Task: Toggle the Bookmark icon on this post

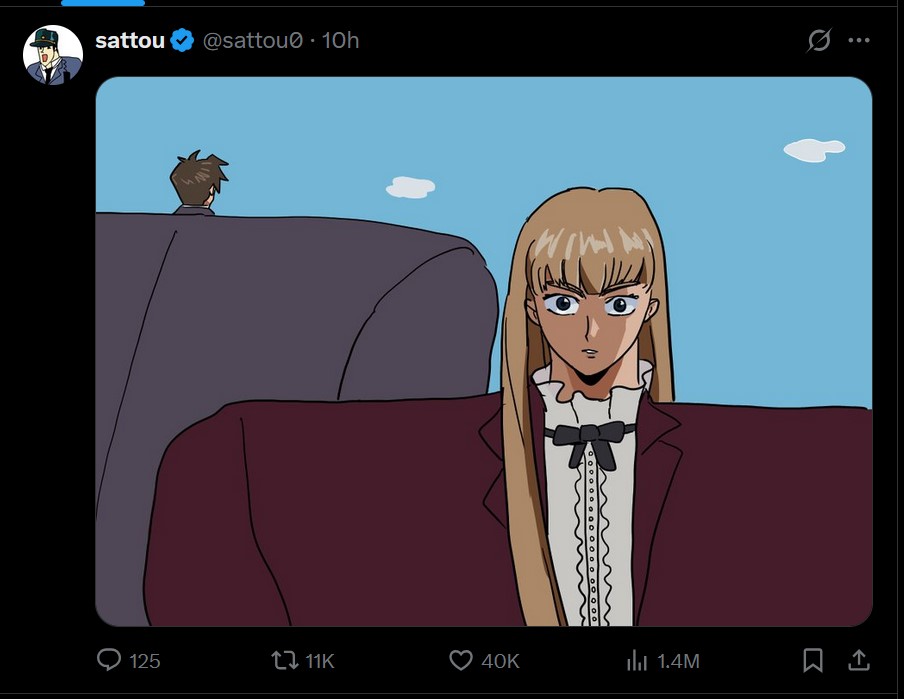Action: [813, 660]
